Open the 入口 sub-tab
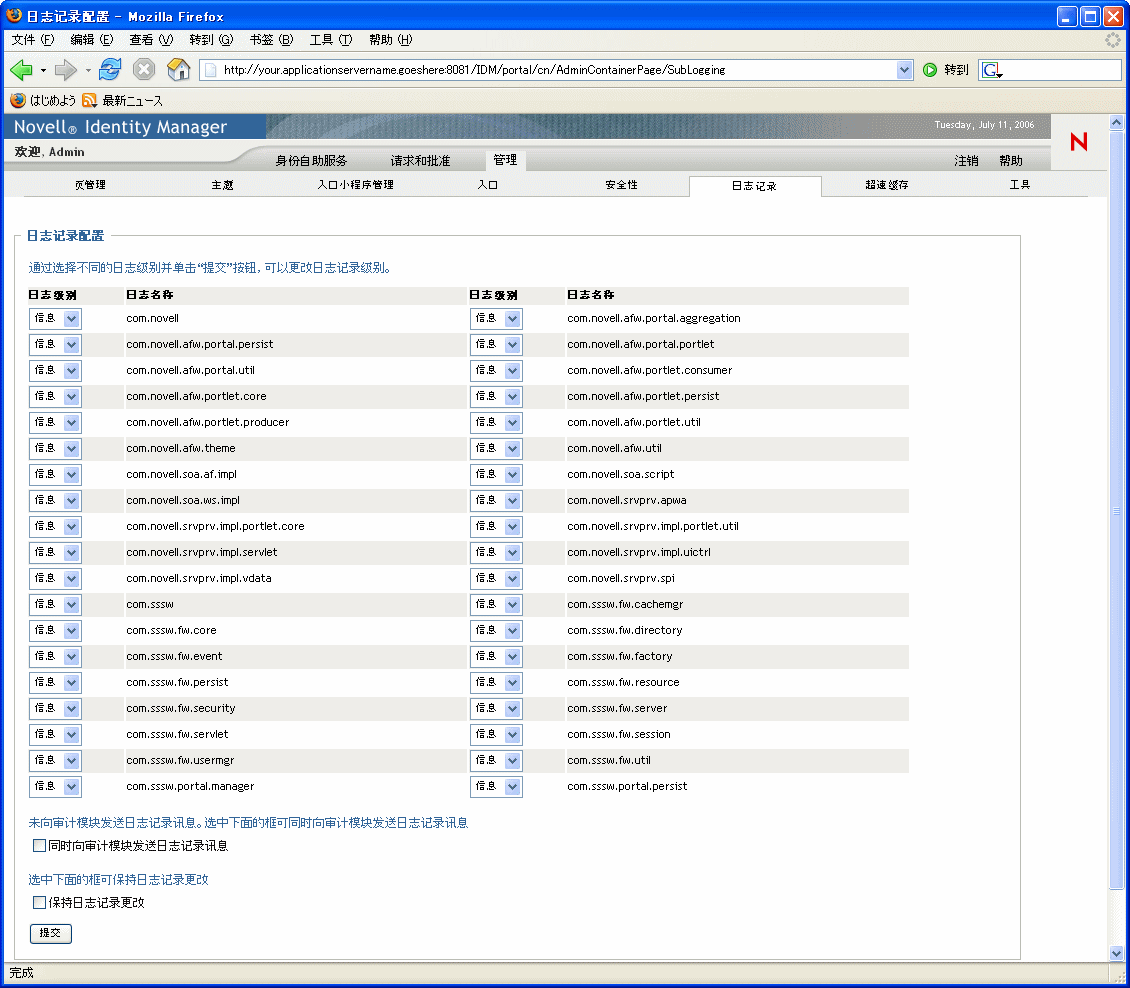1130x988 pixels. point(488,185)
